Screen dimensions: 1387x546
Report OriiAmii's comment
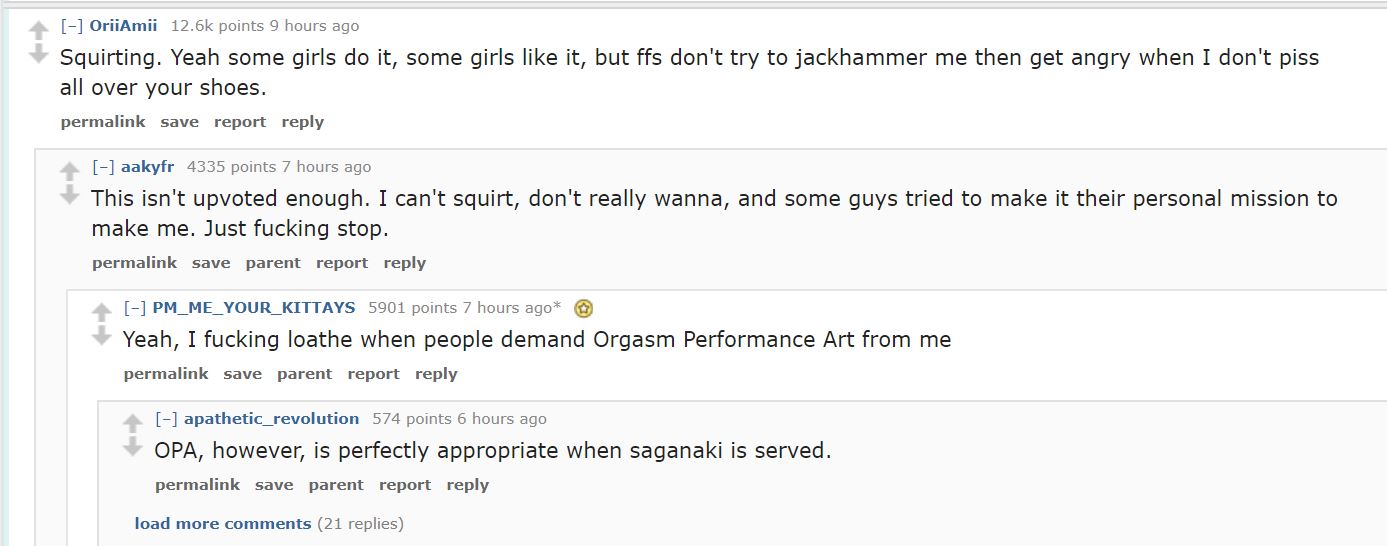tap(240, 122)
